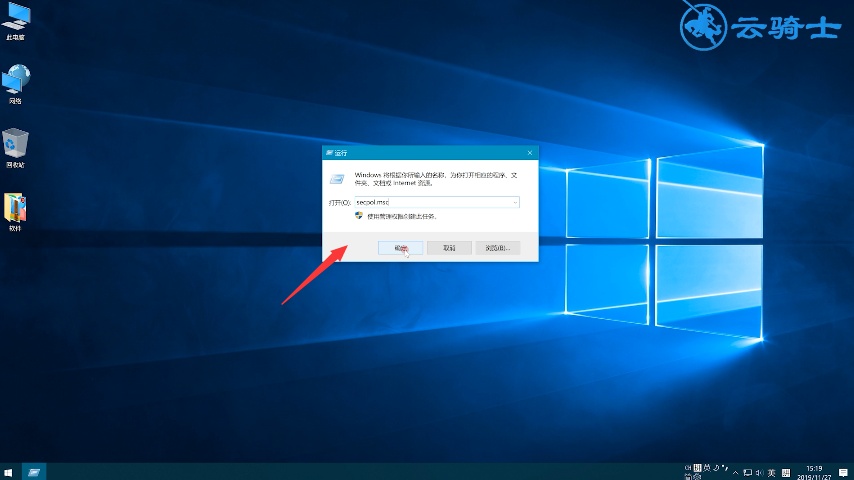Screen dimensions: 854x480
Task: Select the Network desktop icon
Action: (x=16, y=84)
